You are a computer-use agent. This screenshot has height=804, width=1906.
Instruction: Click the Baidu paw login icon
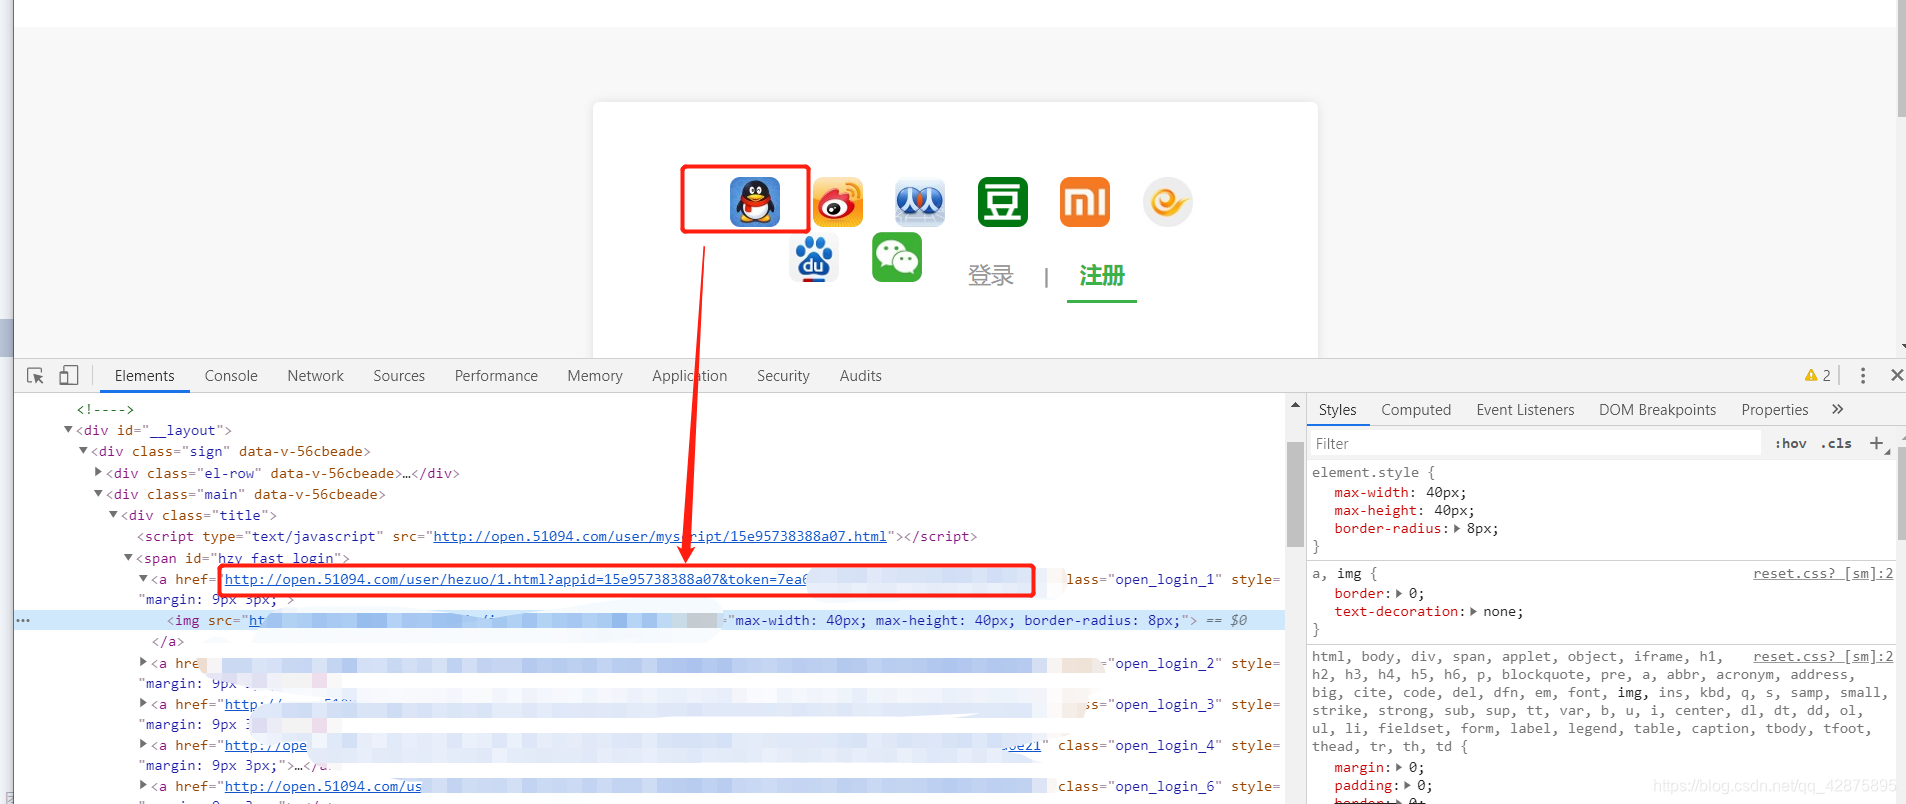tap(814, 258)
